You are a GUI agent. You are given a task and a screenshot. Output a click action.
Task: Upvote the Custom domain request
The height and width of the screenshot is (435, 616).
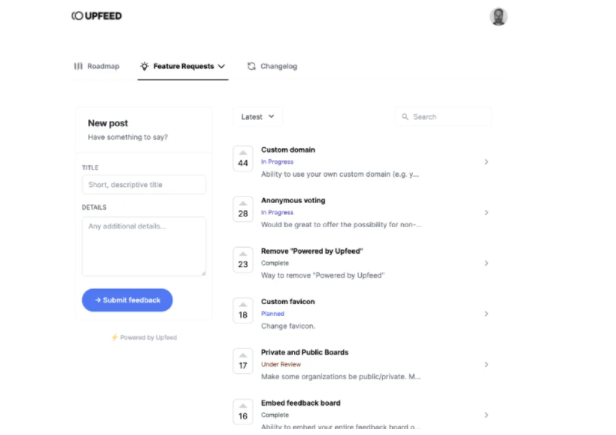[243, 152]
